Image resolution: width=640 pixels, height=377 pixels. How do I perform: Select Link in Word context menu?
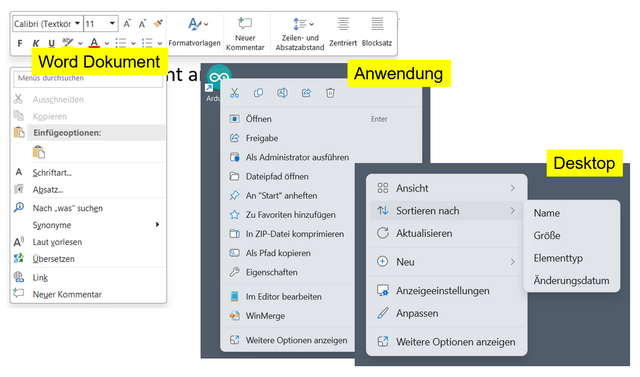coord(40,277)
